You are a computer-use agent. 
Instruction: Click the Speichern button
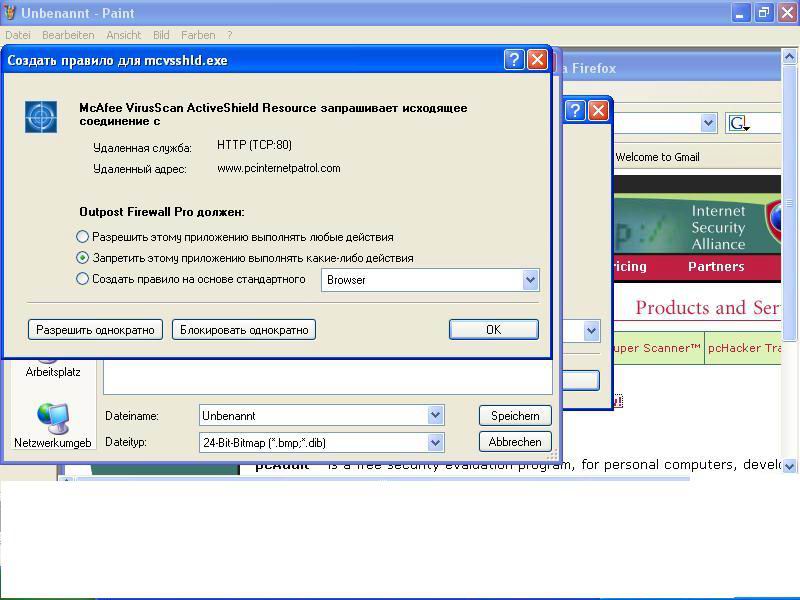pos(515,415)
